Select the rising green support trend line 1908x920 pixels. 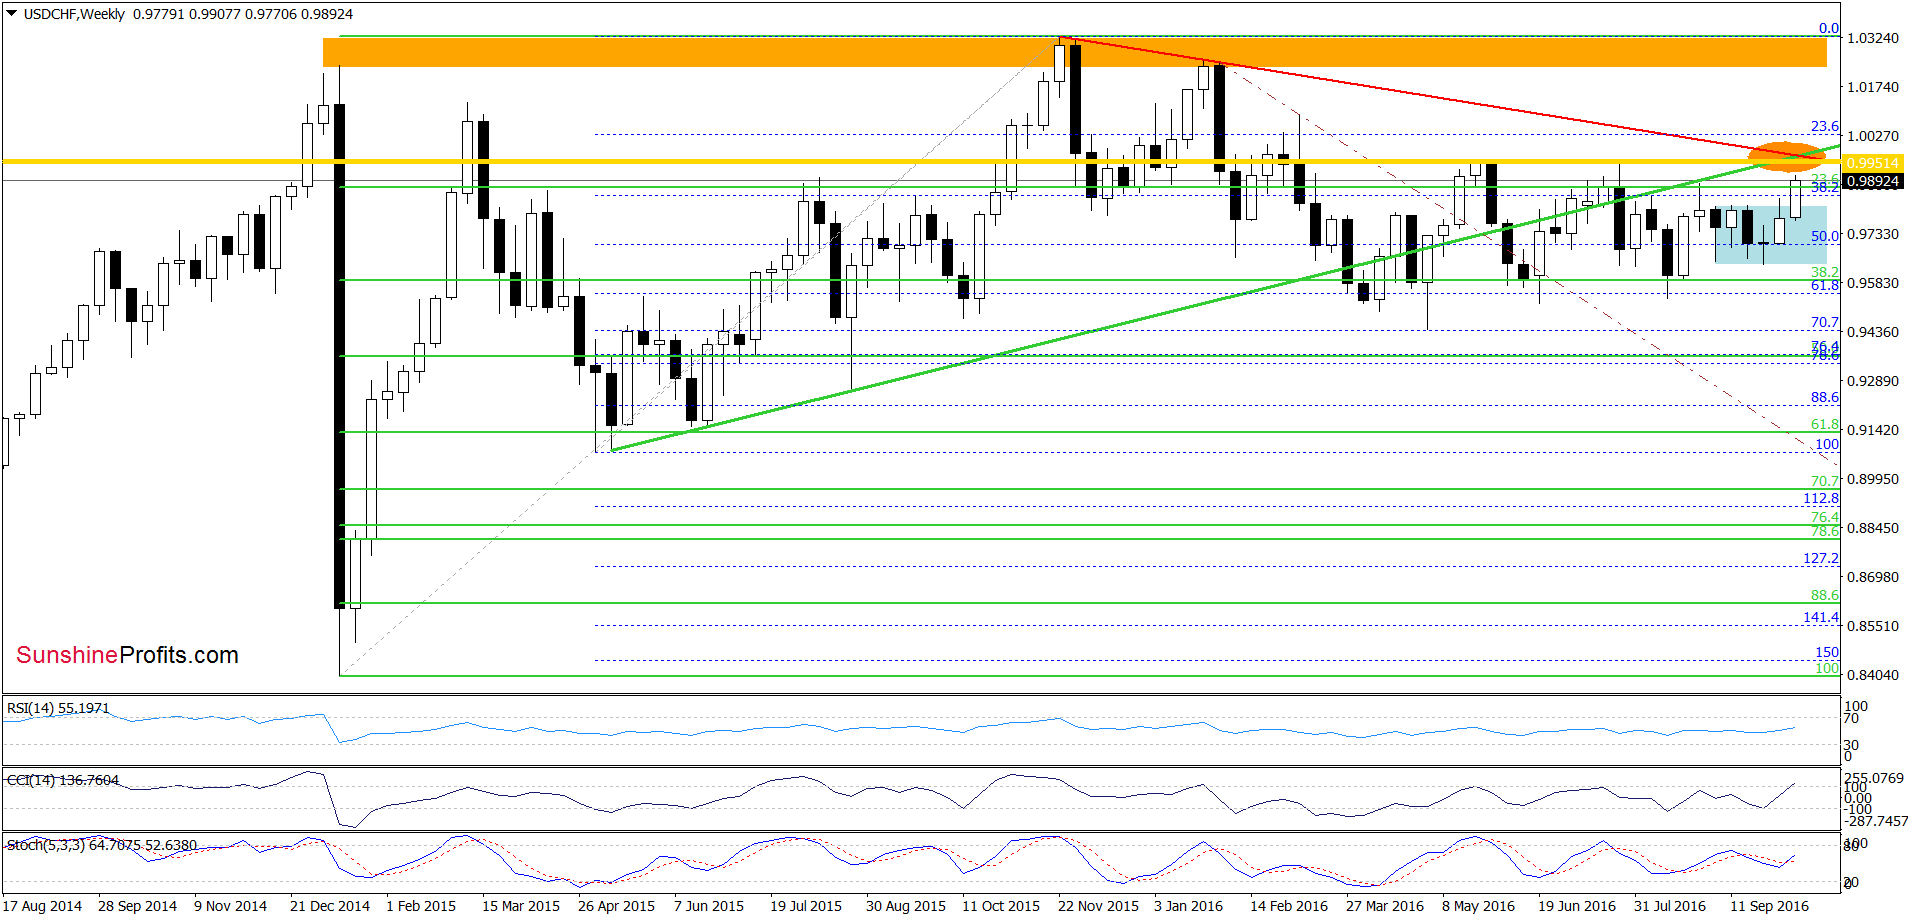(1224, 299)
